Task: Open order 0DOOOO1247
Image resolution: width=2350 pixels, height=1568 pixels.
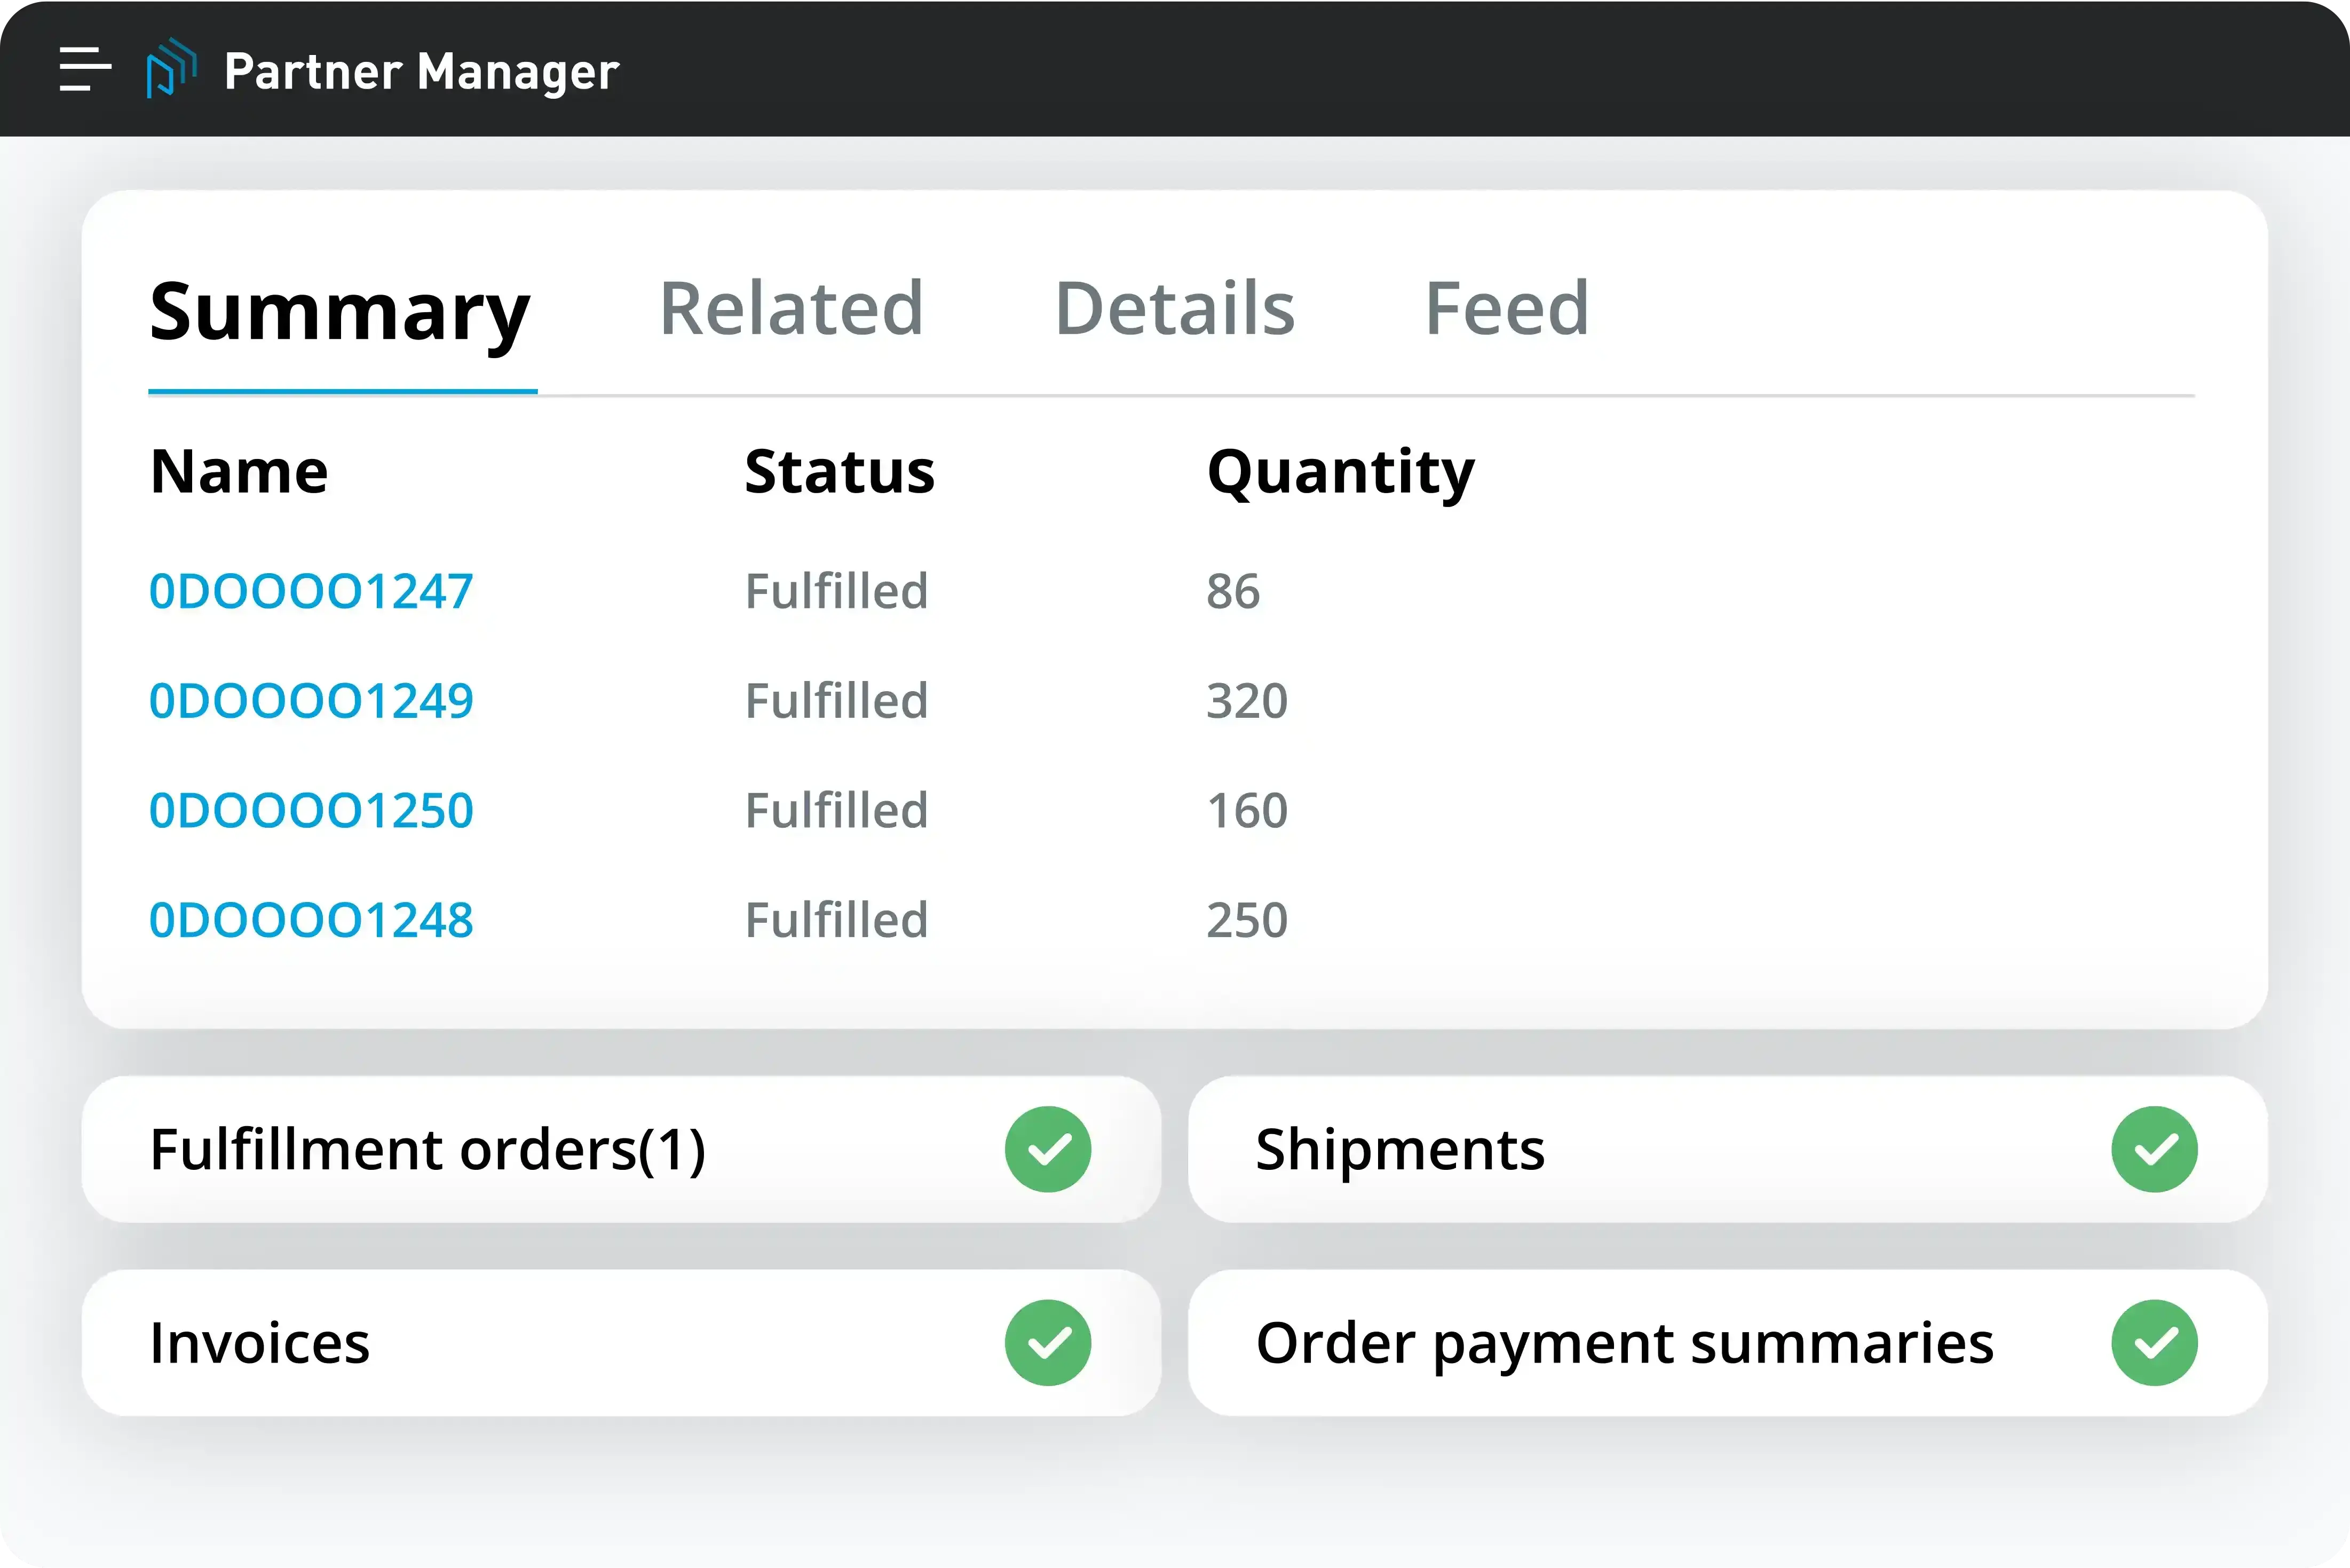Action: [311, 590]
